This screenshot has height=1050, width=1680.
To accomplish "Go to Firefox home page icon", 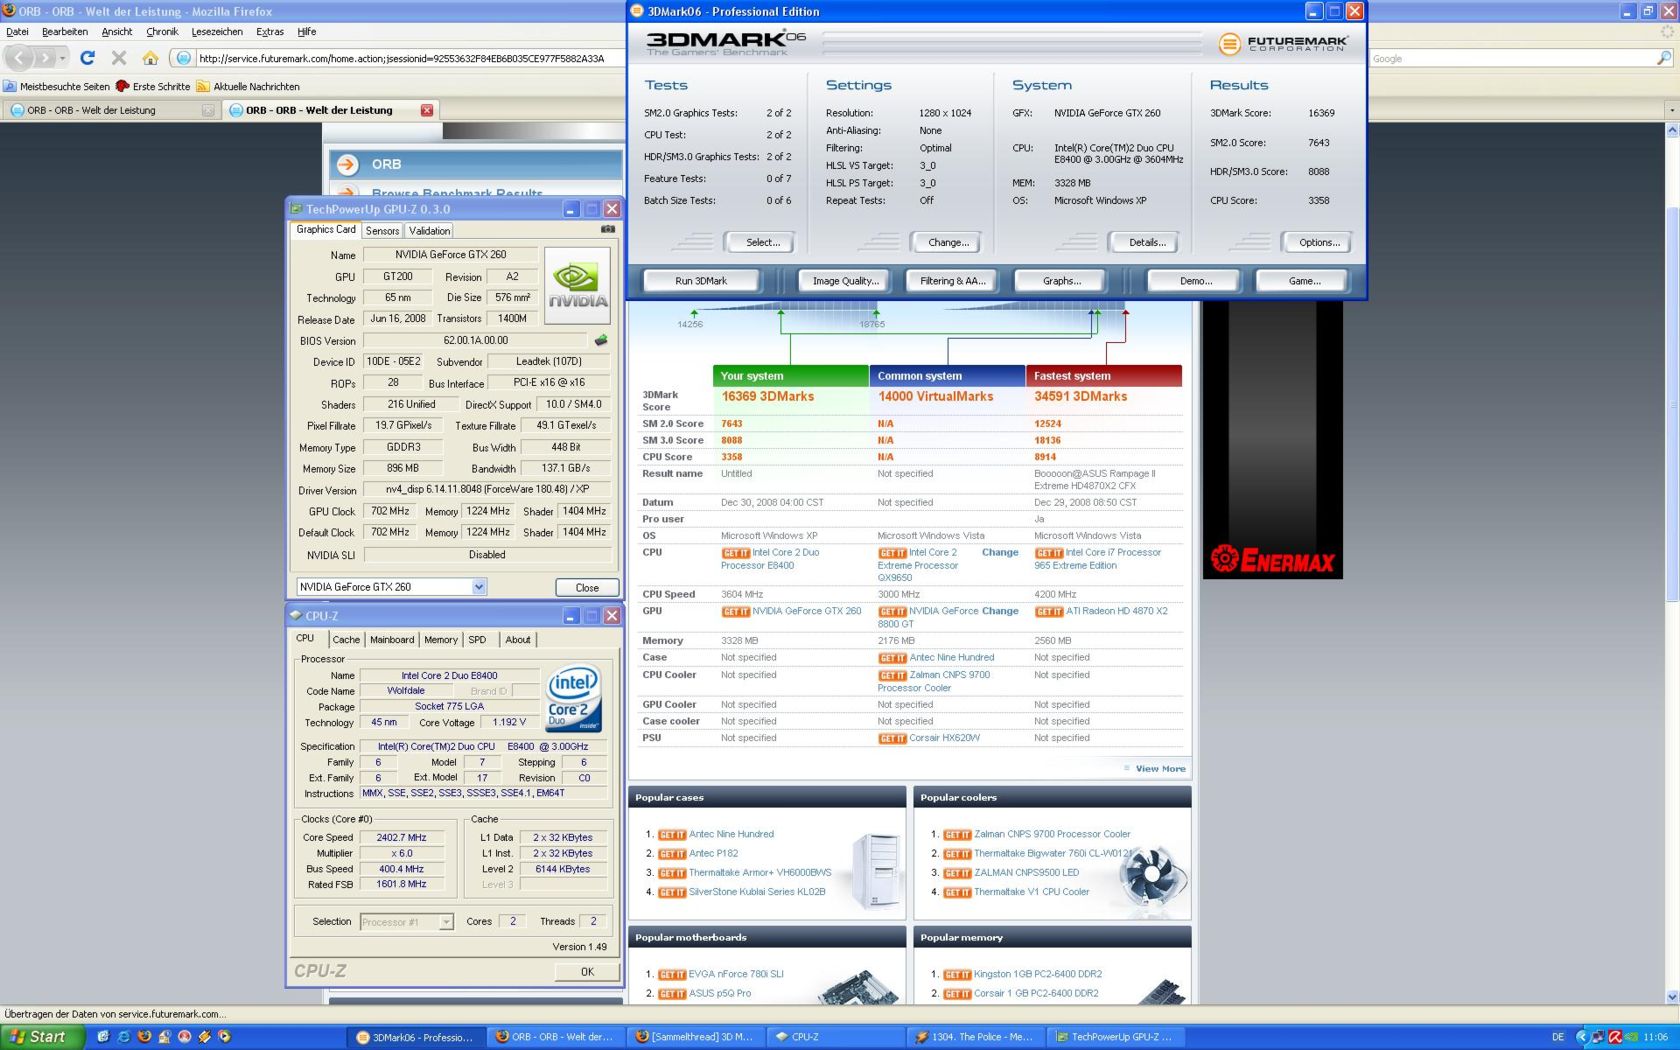I will [x=150, y=58].
